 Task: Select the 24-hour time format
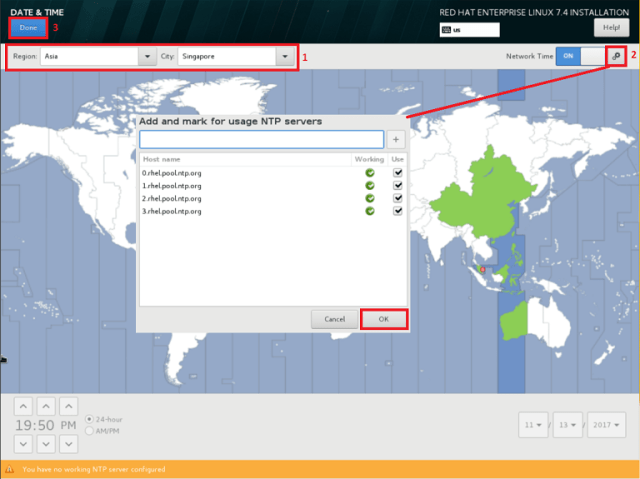point(89,419)
